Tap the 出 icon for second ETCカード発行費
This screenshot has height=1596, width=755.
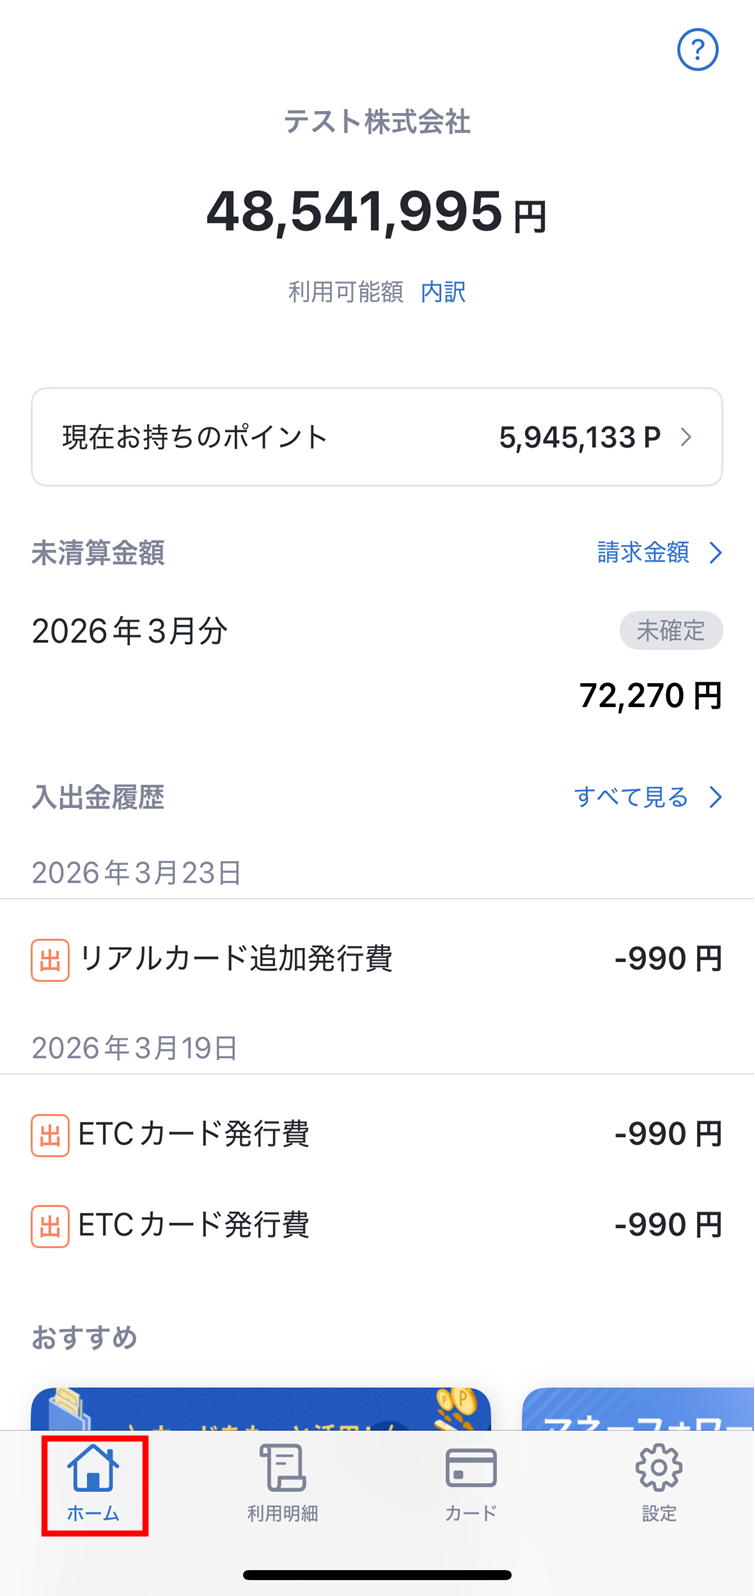click(x=50, y=1226)
